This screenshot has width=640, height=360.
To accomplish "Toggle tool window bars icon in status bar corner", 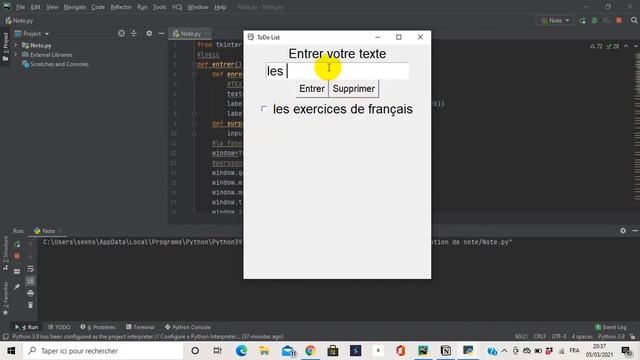I will (x=6, y=337).
